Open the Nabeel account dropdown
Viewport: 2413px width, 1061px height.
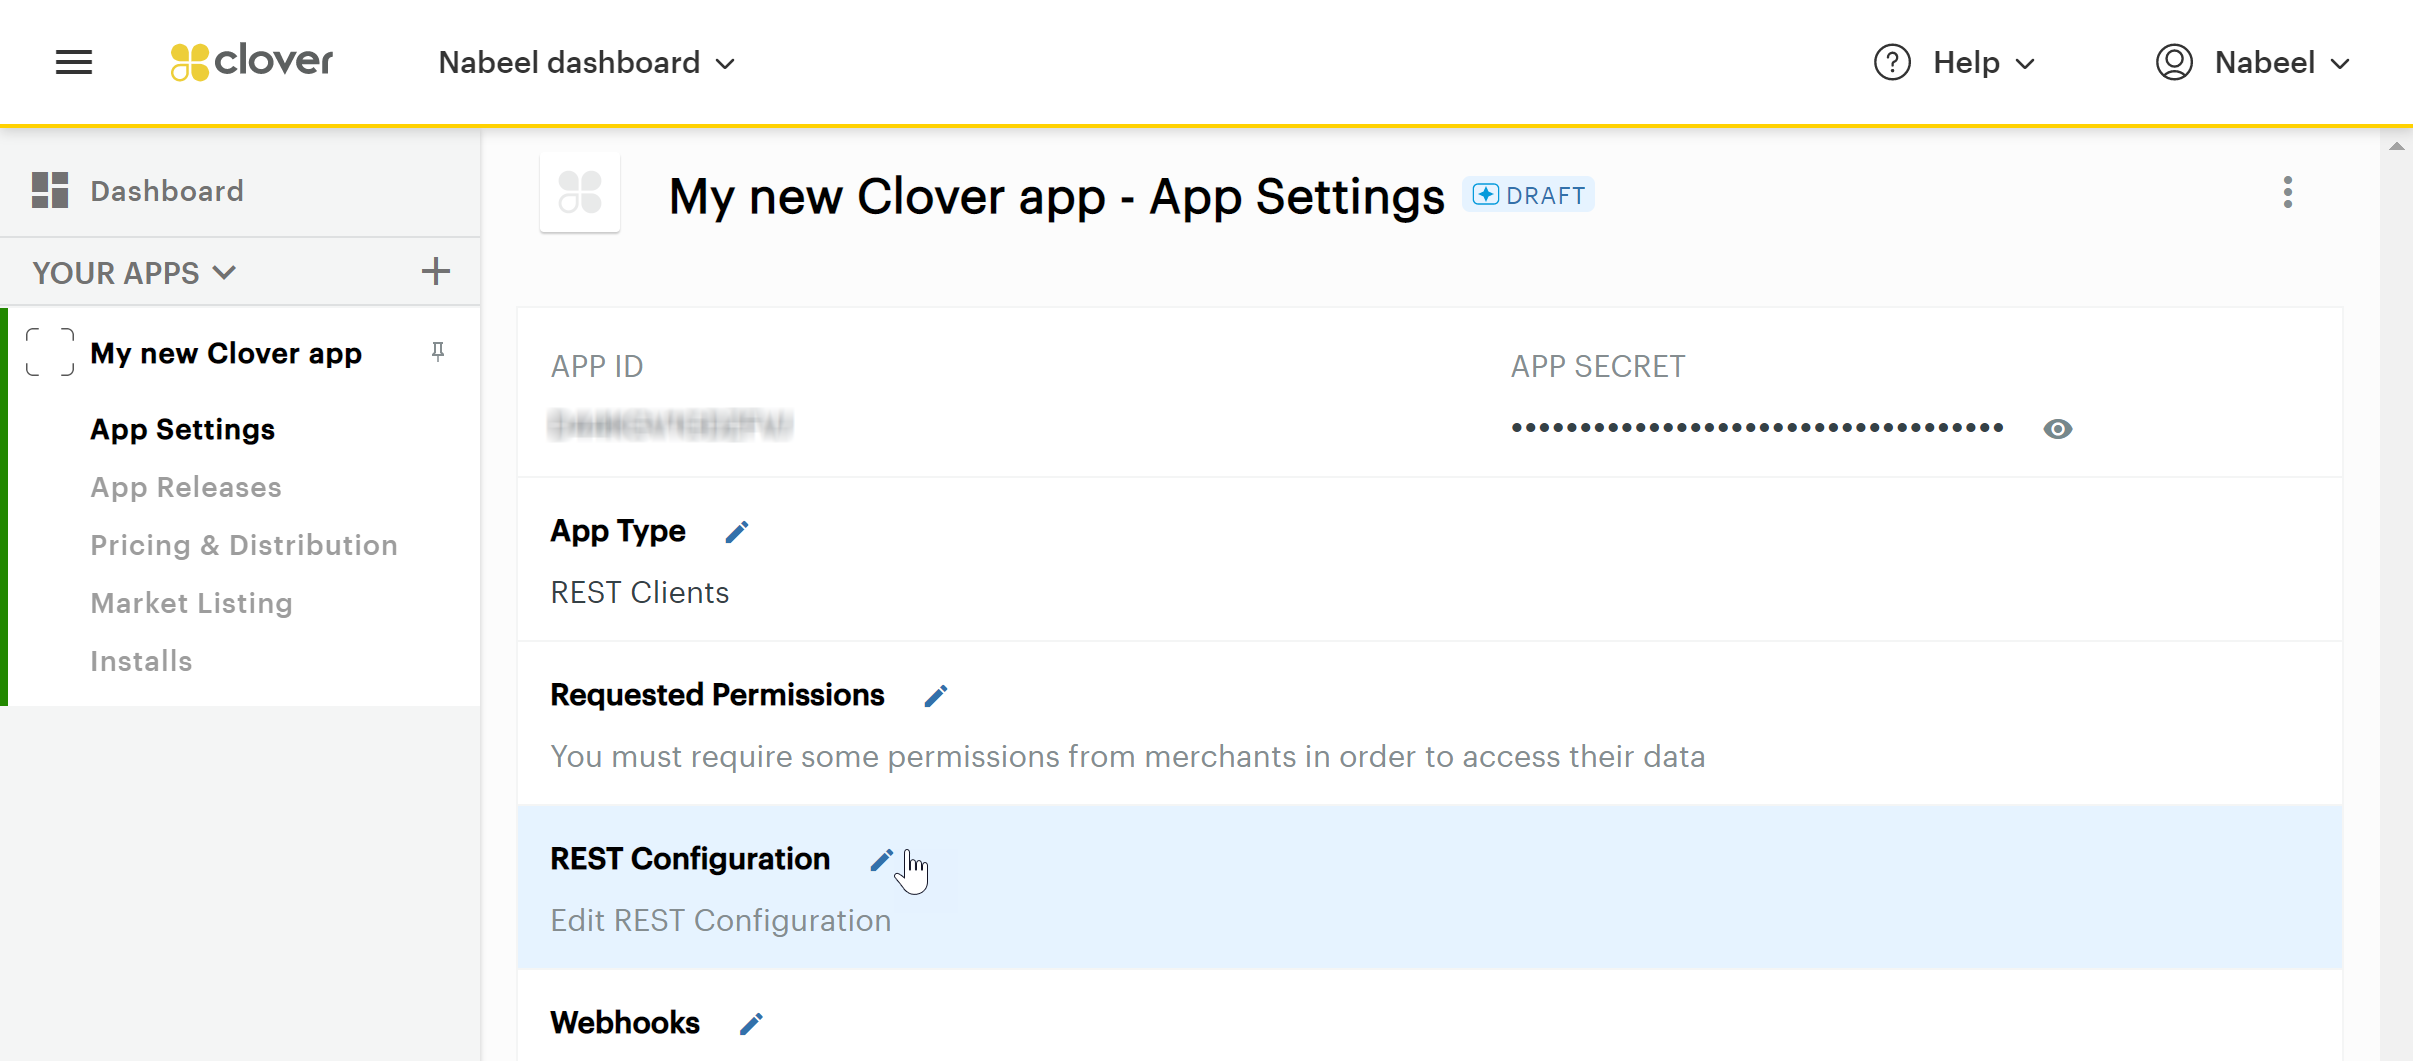click(x=2282, y=63)
